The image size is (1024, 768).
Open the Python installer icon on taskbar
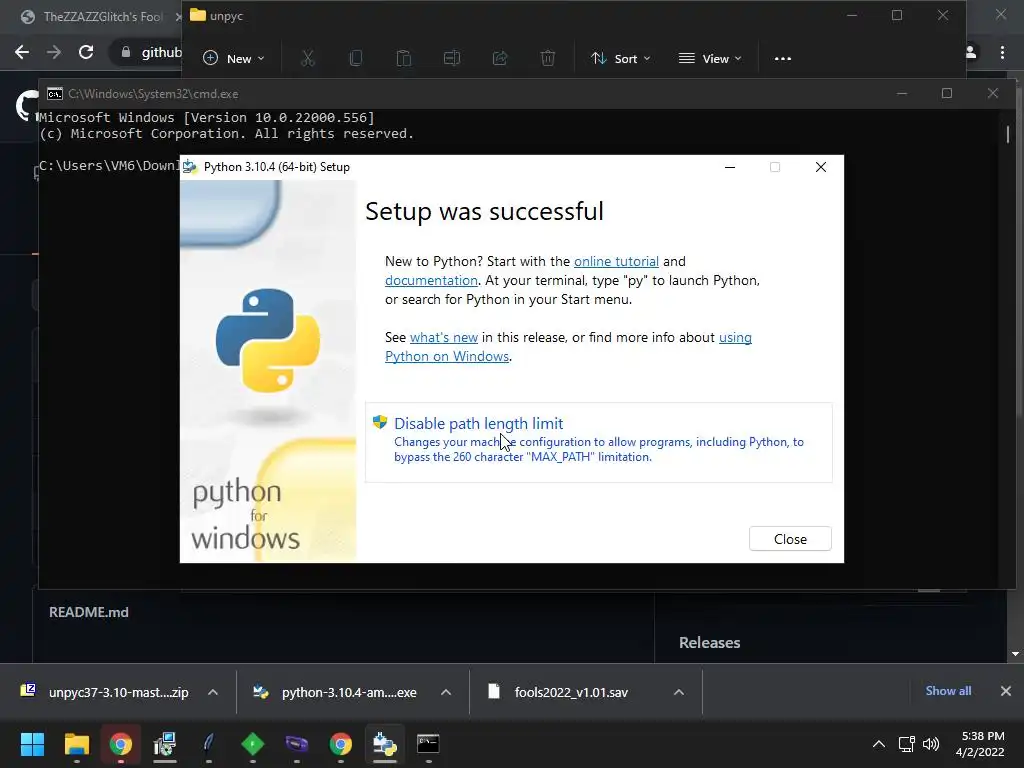point(385,744)
